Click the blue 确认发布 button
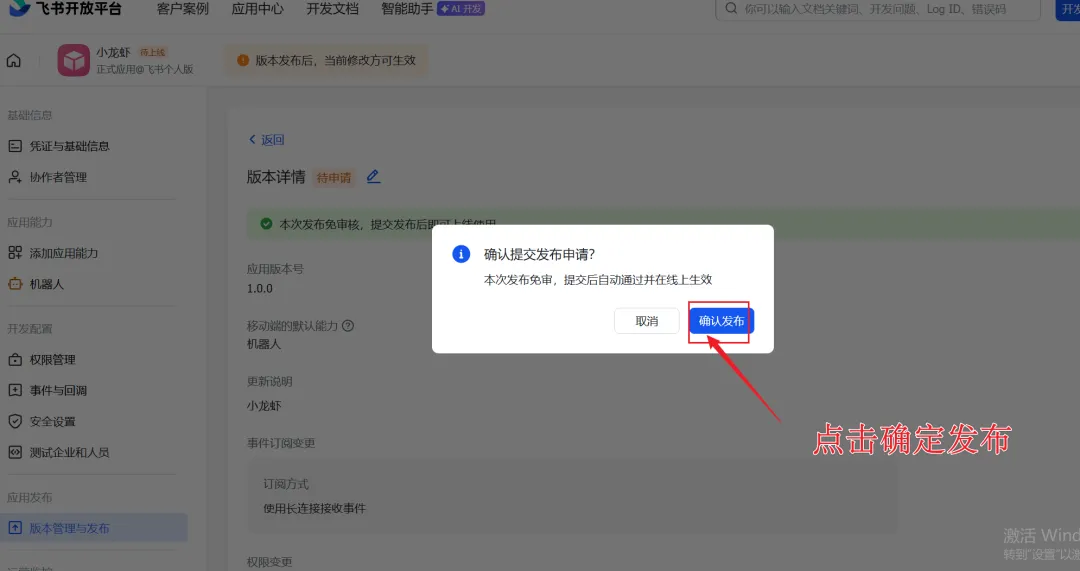 [x=721, y=321]
